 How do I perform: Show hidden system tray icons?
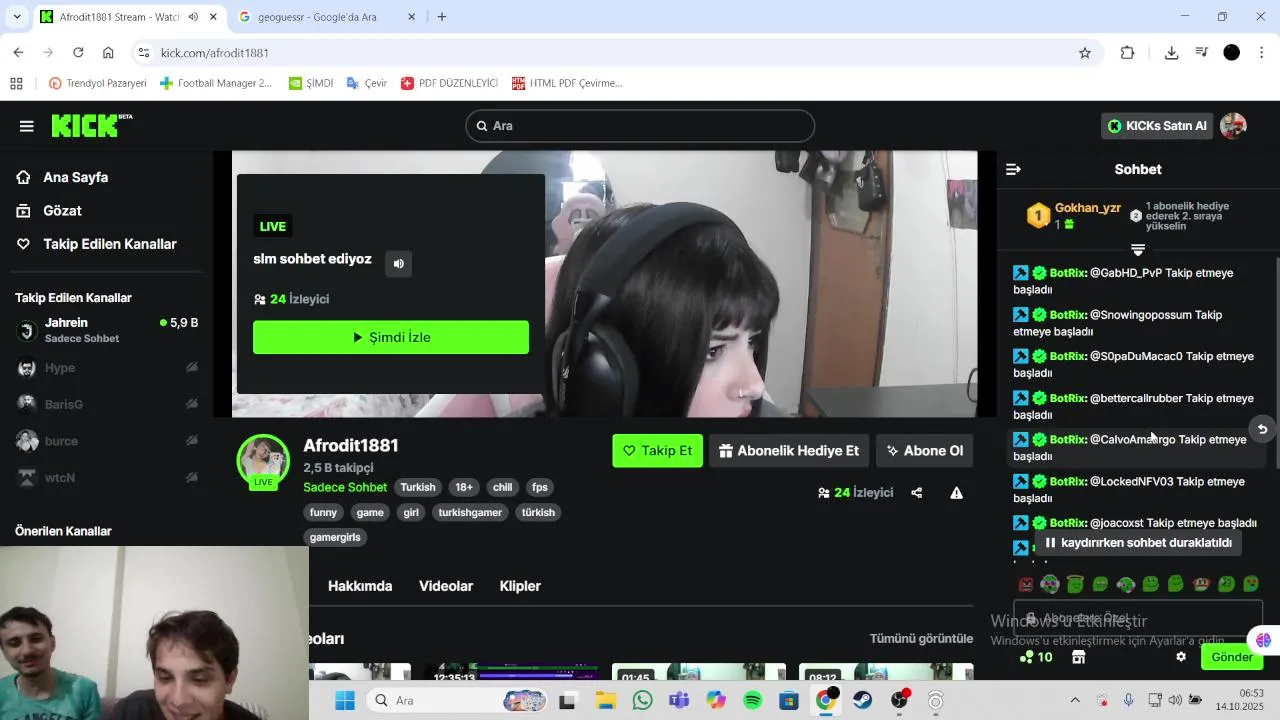point(1075,701)
